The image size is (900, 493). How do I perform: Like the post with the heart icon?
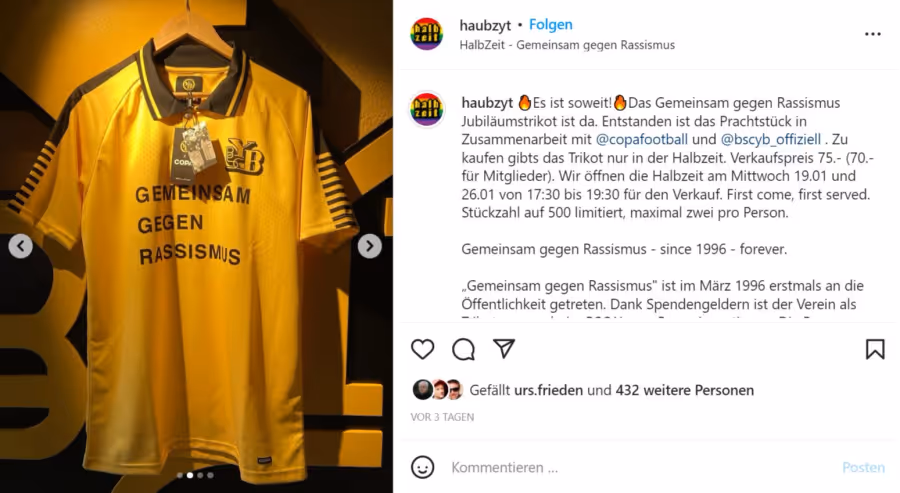422,349
